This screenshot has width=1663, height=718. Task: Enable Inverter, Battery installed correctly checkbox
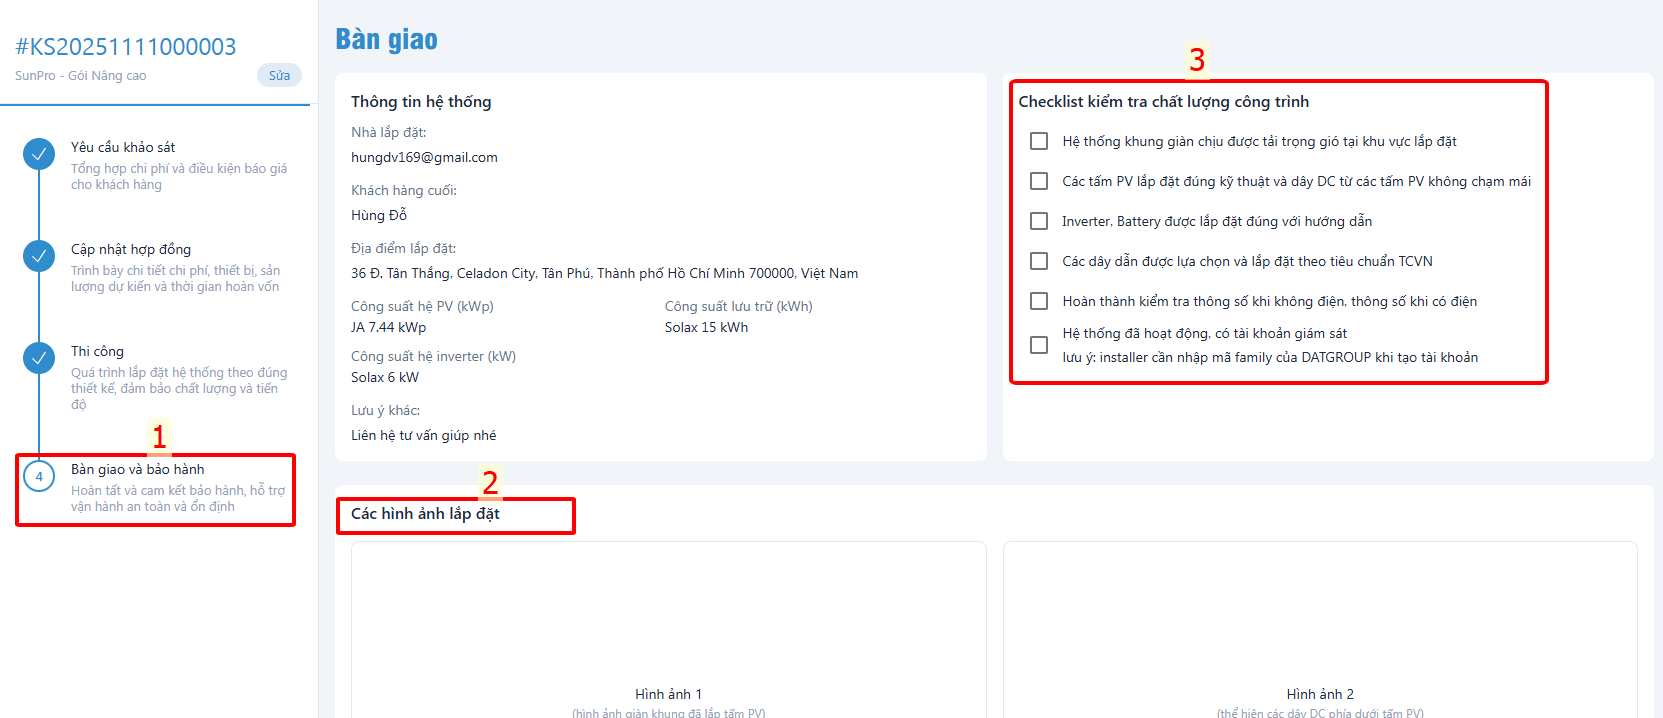click(x=1039, y=221)
